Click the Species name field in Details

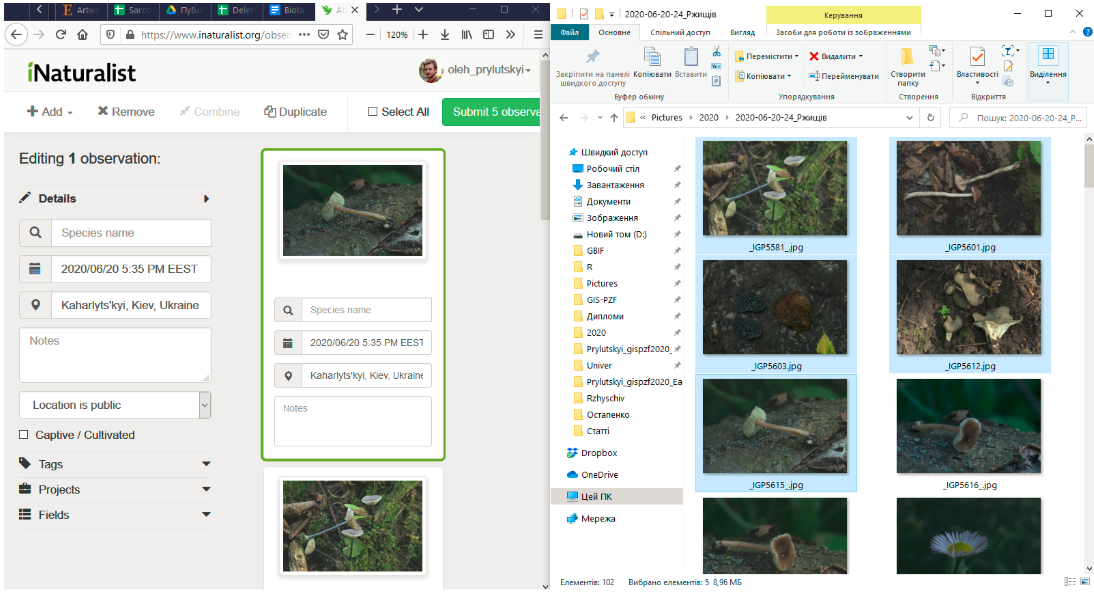click(x=131, y=233)
